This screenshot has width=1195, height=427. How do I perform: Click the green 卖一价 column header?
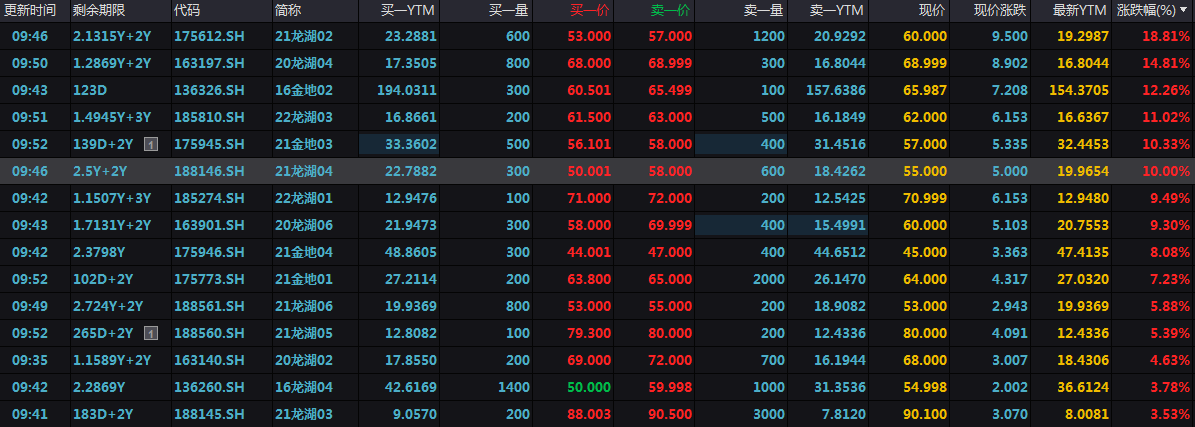[x=671, y=11]
